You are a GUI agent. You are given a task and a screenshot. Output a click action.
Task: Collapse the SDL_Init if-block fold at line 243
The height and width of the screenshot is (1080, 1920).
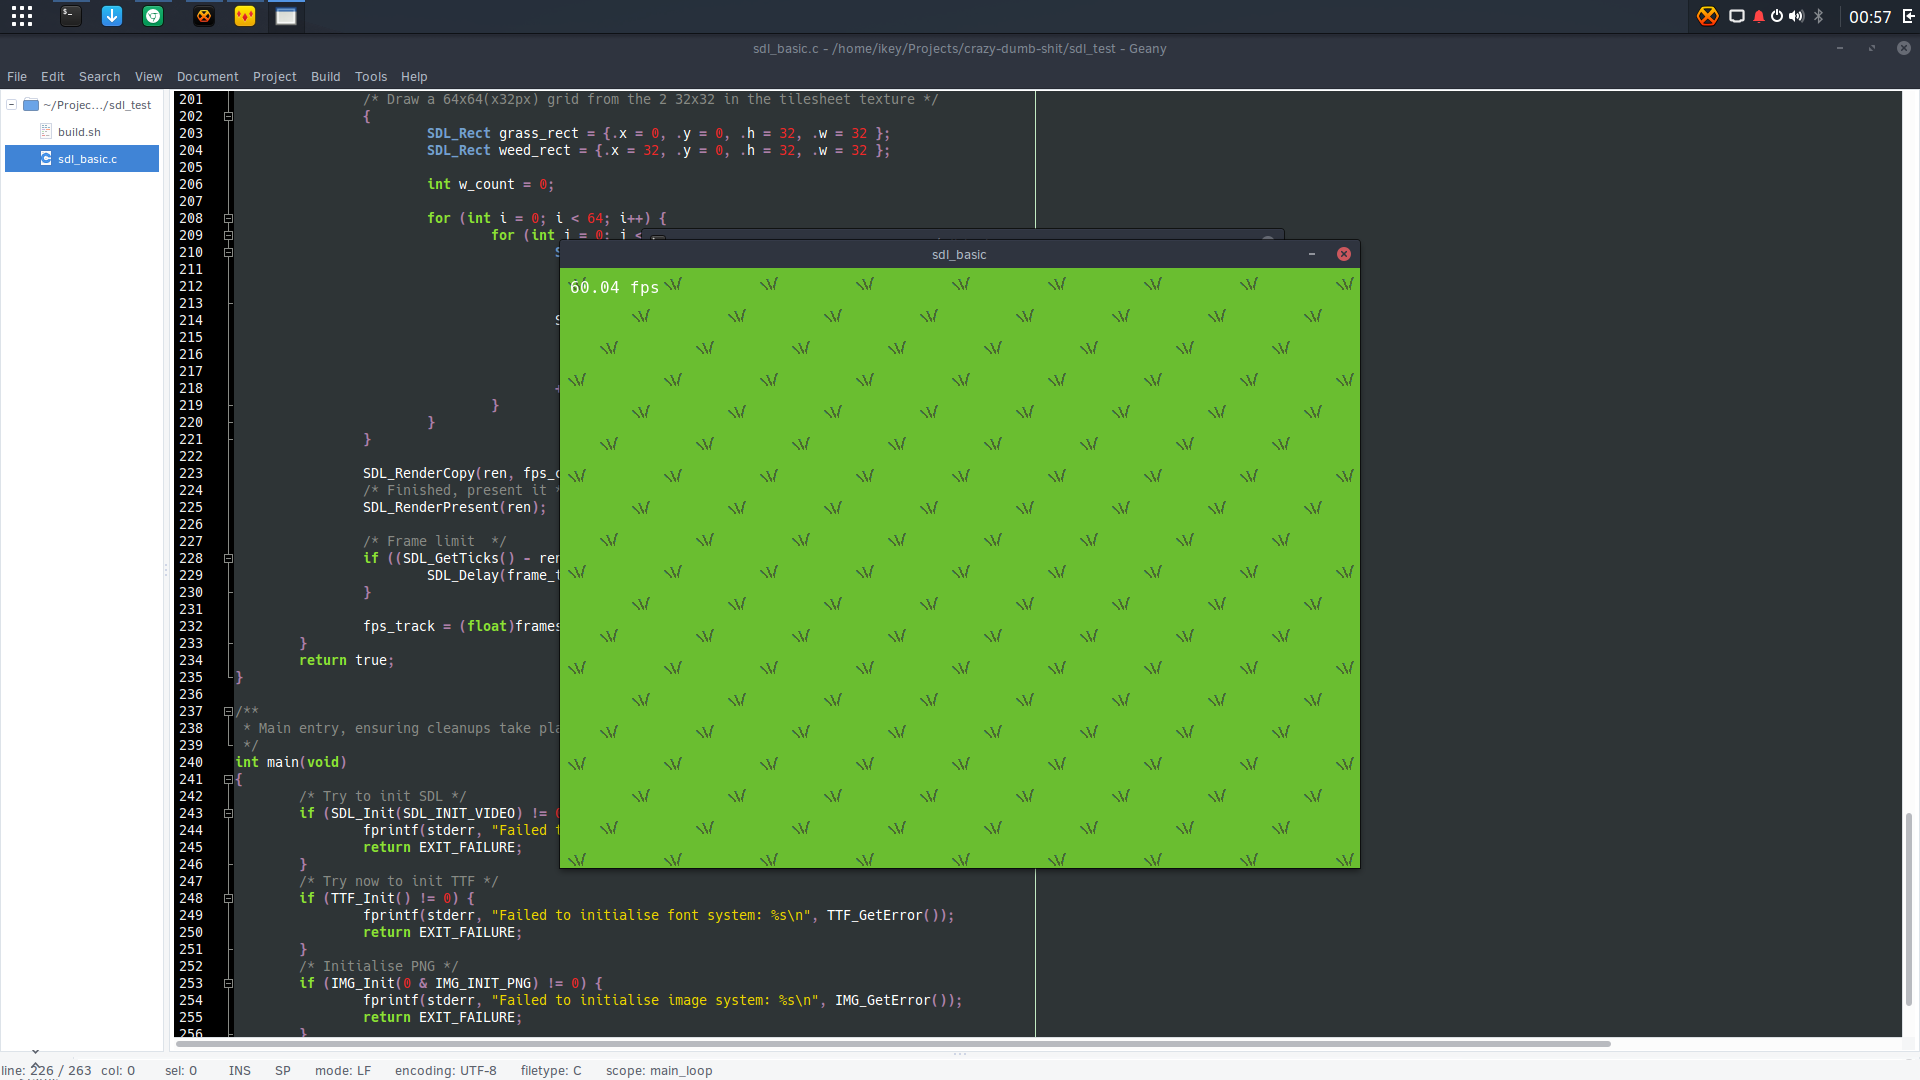[x=228, y=813]
